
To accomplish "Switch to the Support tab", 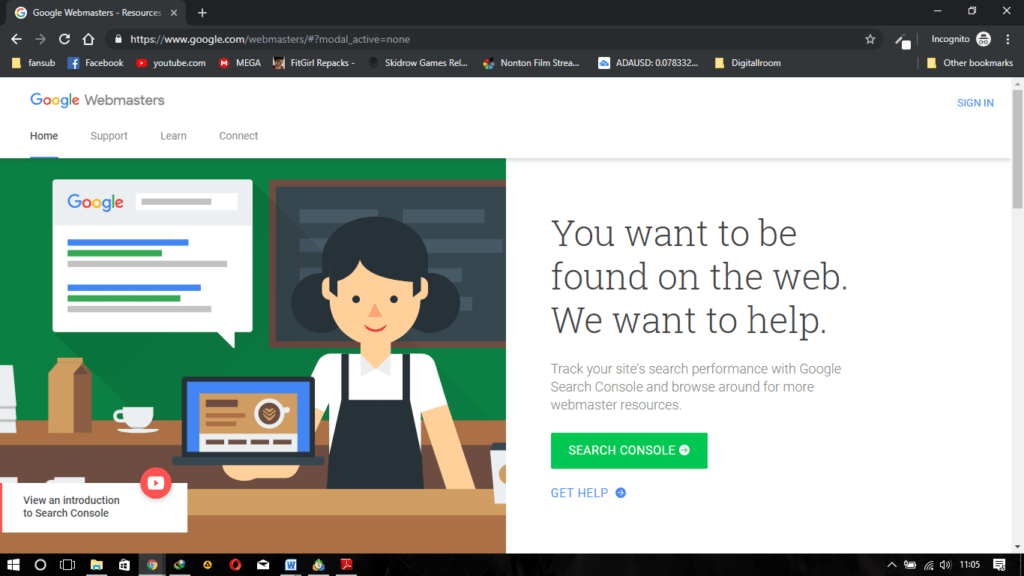I will (108, 135).
